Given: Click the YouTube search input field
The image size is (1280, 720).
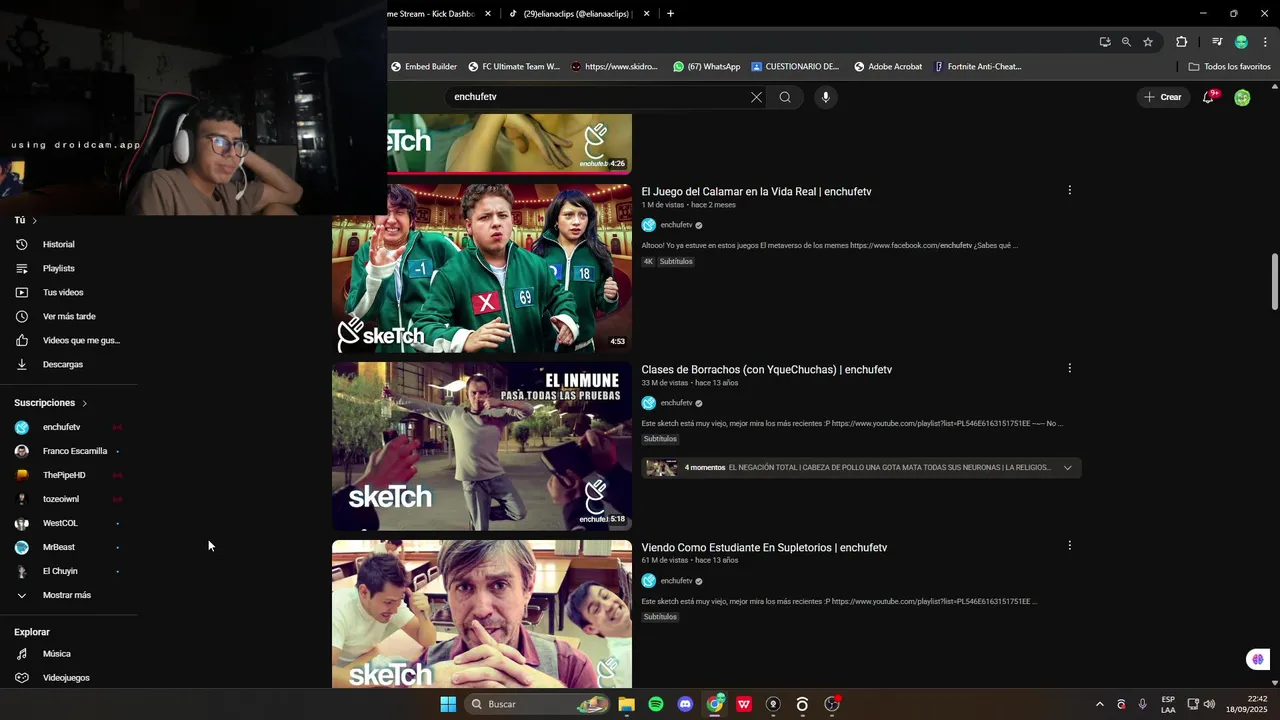Looking at the screenshot, I should pyautogui.click(x=598, y=97).
